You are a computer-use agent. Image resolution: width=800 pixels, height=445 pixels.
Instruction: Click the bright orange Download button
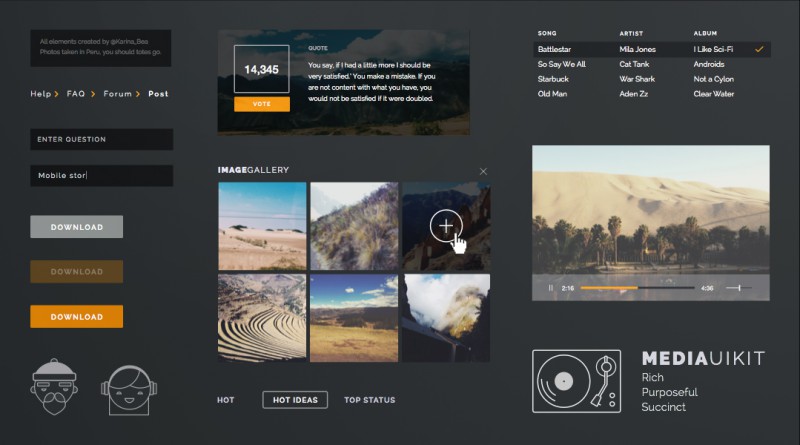pos(77,316)
